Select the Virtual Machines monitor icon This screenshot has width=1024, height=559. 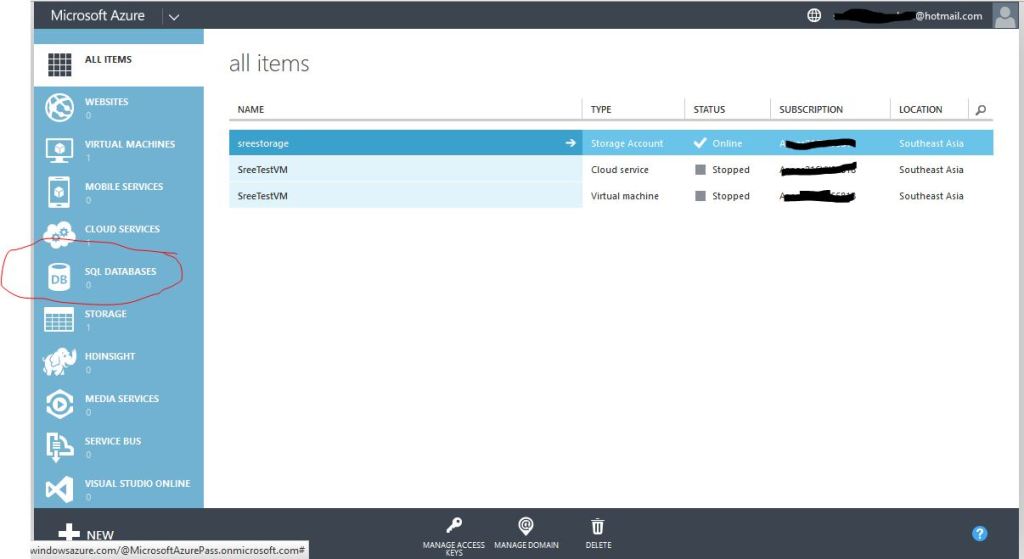pyautogui.click(x=60, y=150)
